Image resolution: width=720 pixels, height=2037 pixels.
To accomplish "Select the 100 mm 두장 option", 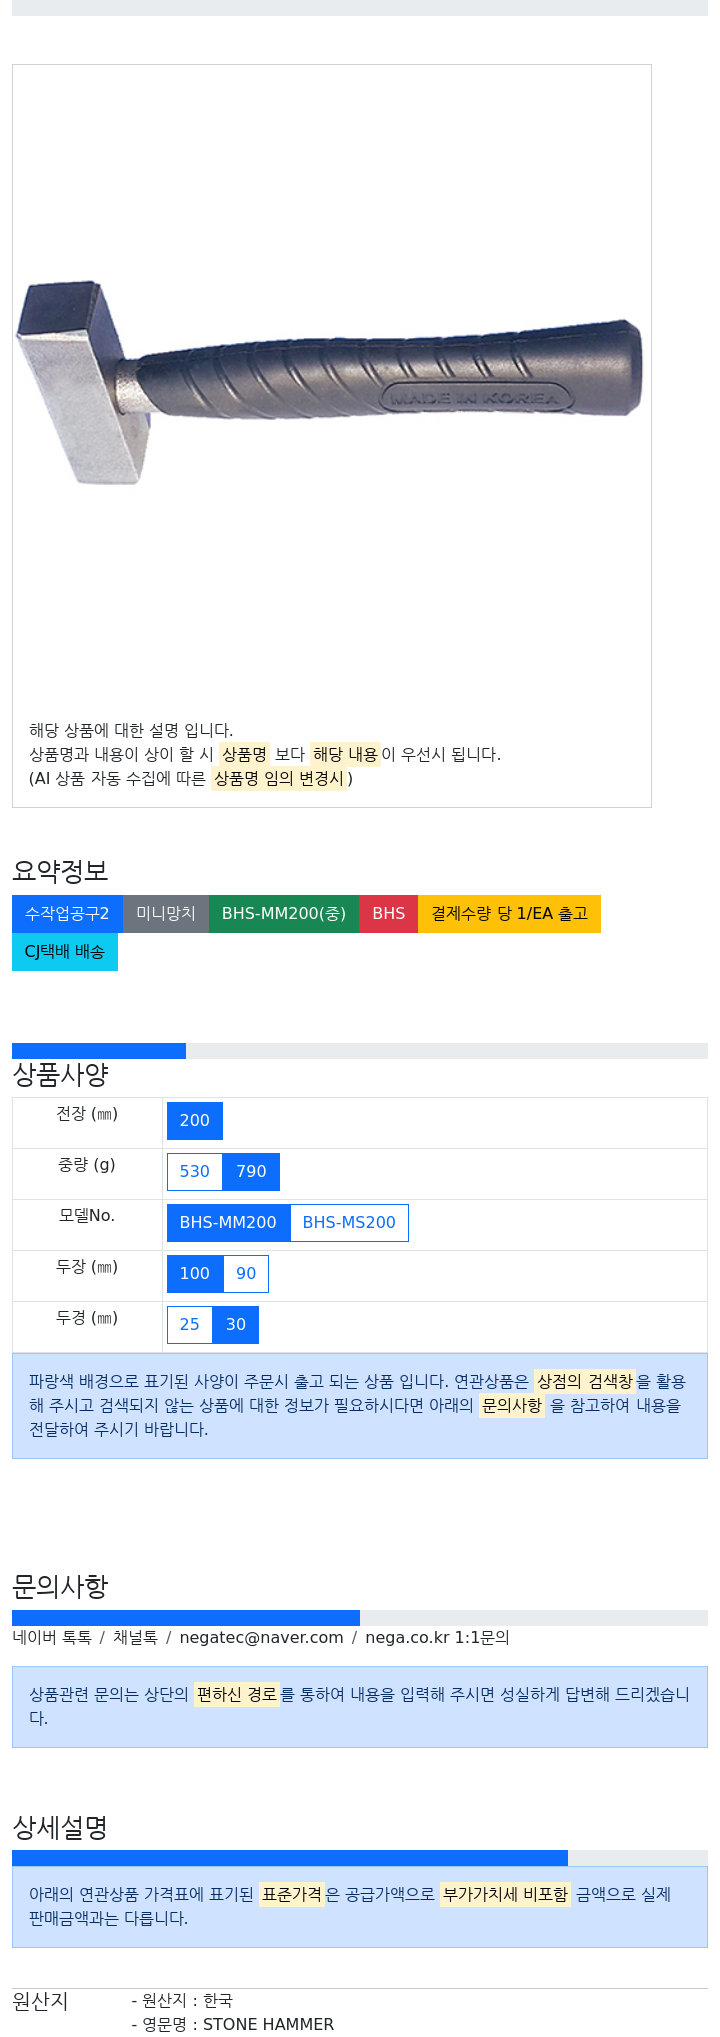I will [x=195, y=1274].
